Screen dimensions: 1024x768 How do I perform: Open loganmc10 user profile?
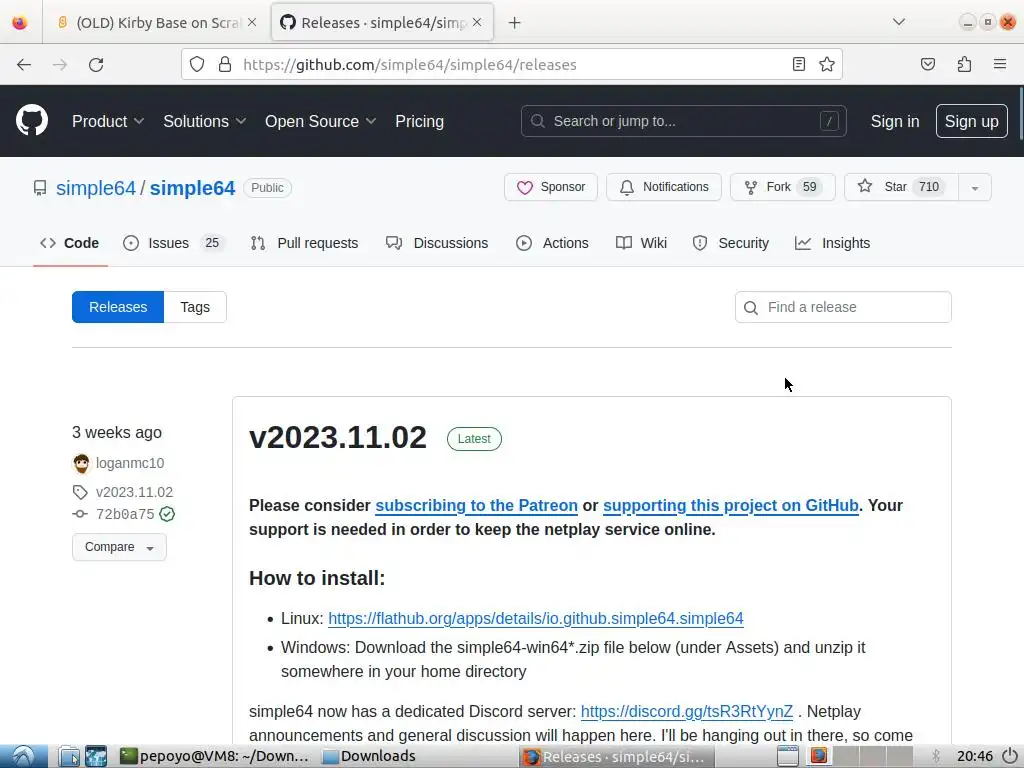pos(130,463)
